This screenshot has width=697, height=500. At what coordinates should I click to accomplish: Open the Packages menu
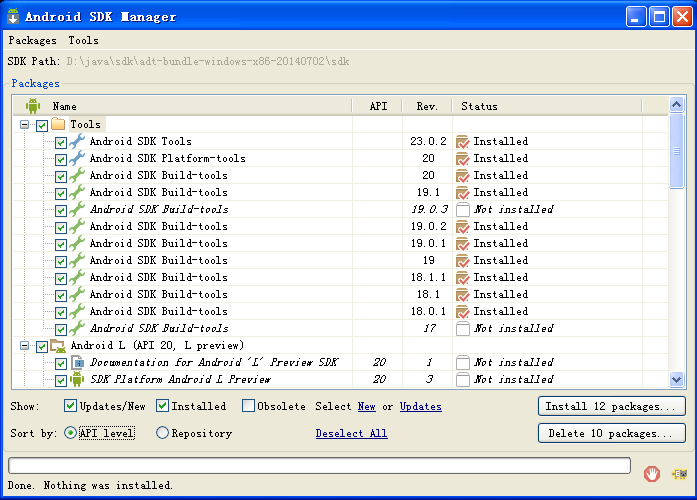32,40
